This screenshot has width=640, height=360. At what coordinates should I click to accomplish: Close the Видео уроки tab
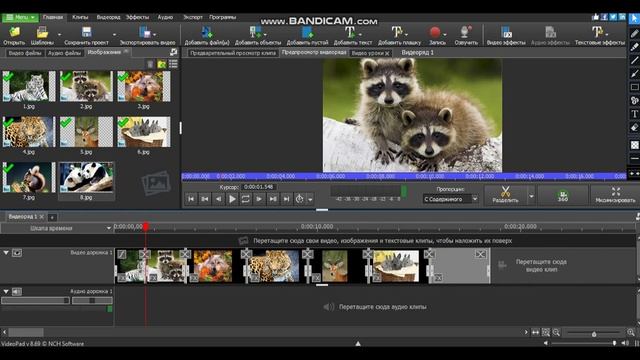click(x=387, y=53)
